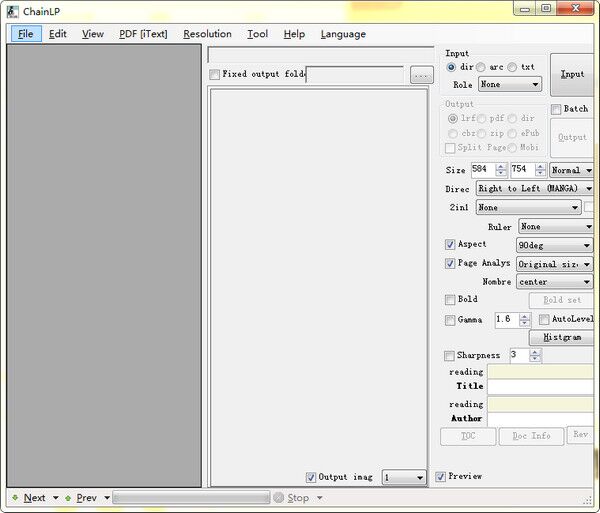600x513 pixels.
Task: Click the Title text input field
Action: tap(540, 386)
